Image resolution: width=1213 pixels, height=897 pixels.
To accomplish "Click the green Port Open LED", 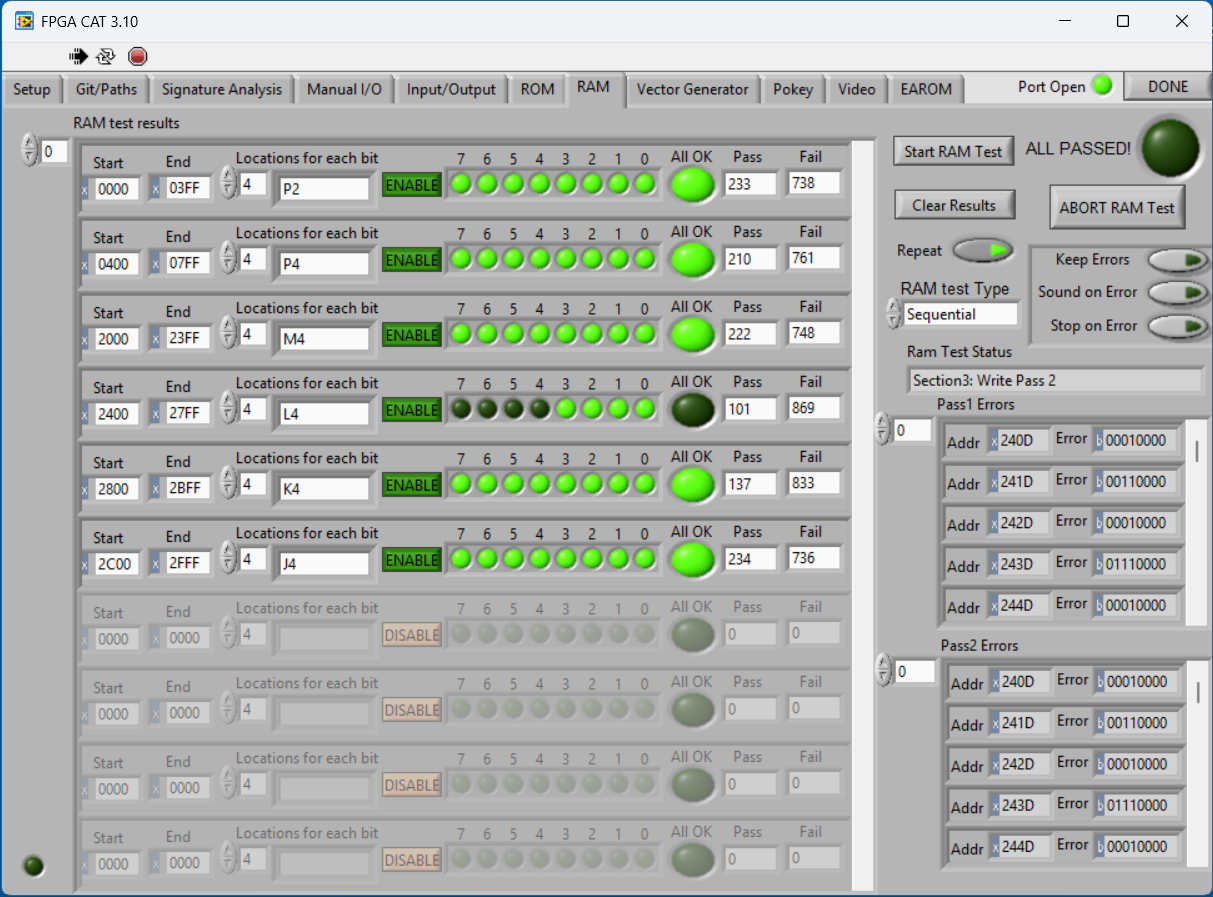I will [x=1102, y=86].
